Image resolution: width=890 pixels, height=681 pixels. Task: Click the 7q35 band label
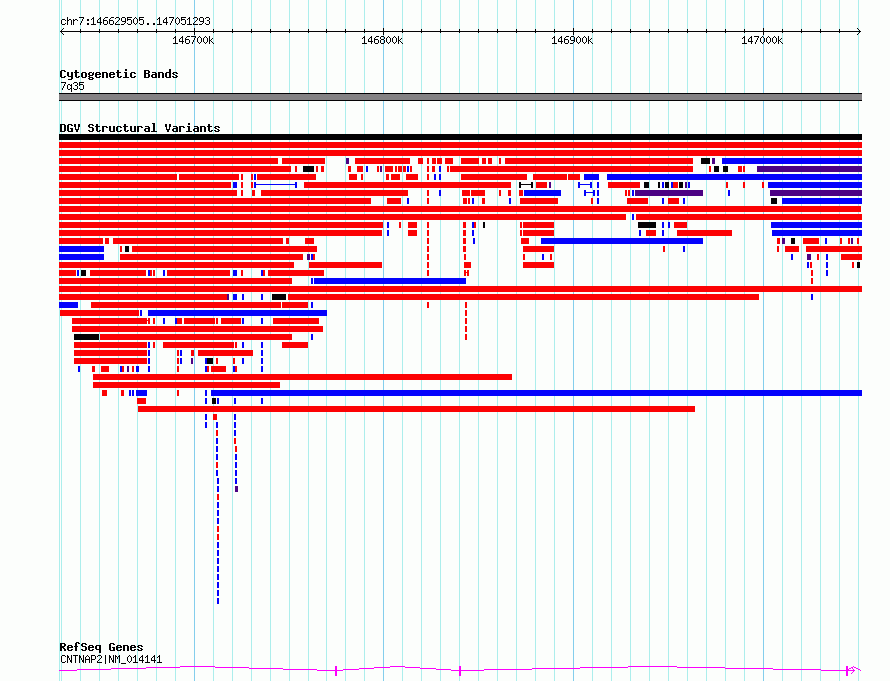[x=72, y=86]
